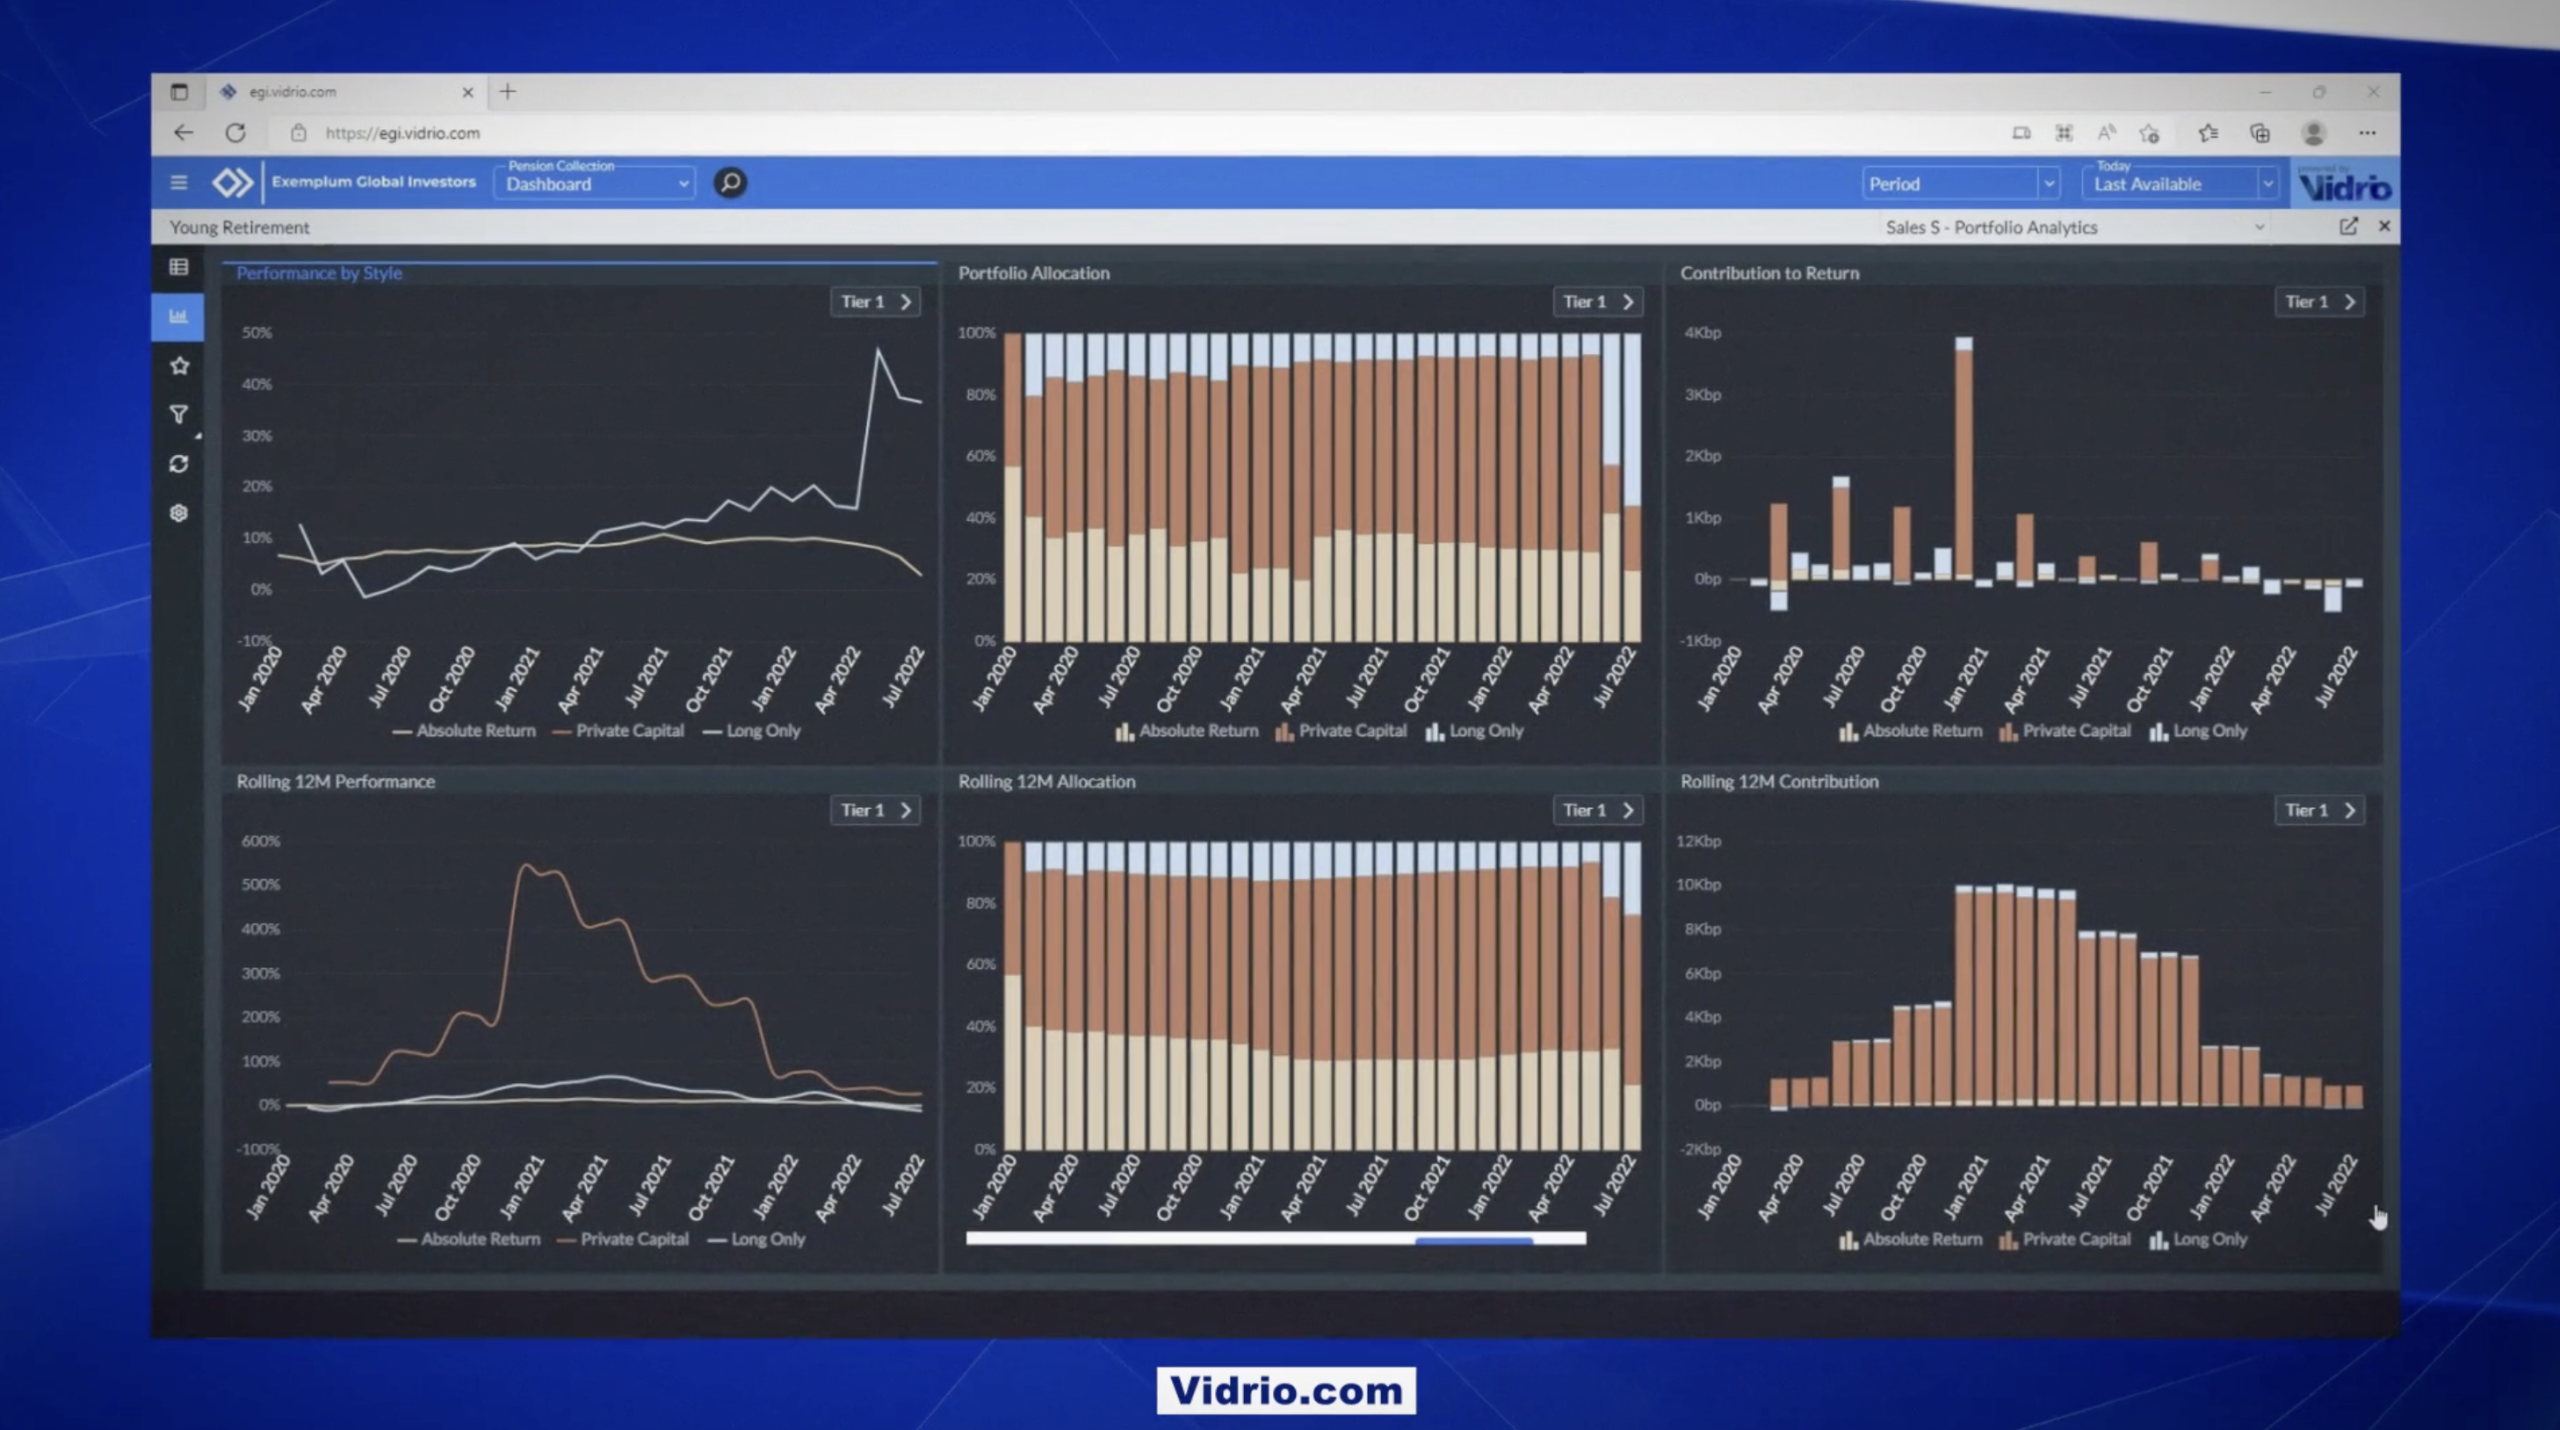Image resolution: width=2560 pixels, height=1430 pixels.
Task: Open the hamburger menu in the header
Action: click(179, 182)
